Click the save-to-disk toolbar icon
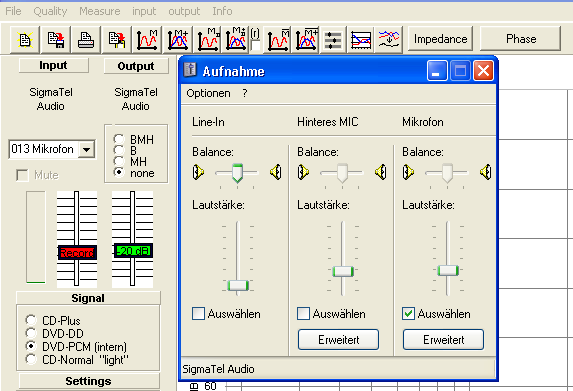Image resolution: width=573 pixels, height=391 pixels. (x=56, y=39)
